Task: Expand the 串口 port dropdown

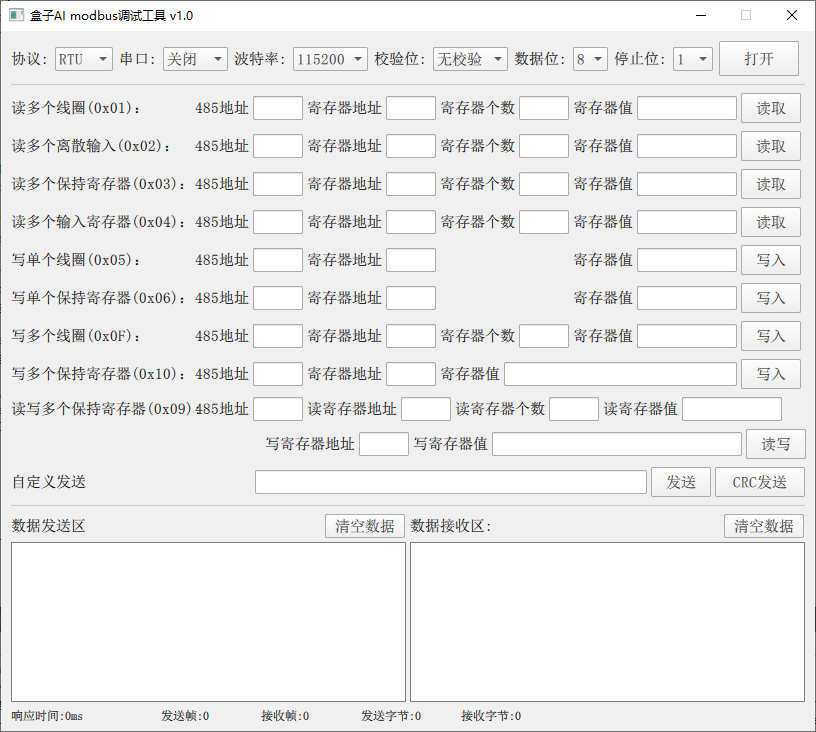Action: (195, 59)
